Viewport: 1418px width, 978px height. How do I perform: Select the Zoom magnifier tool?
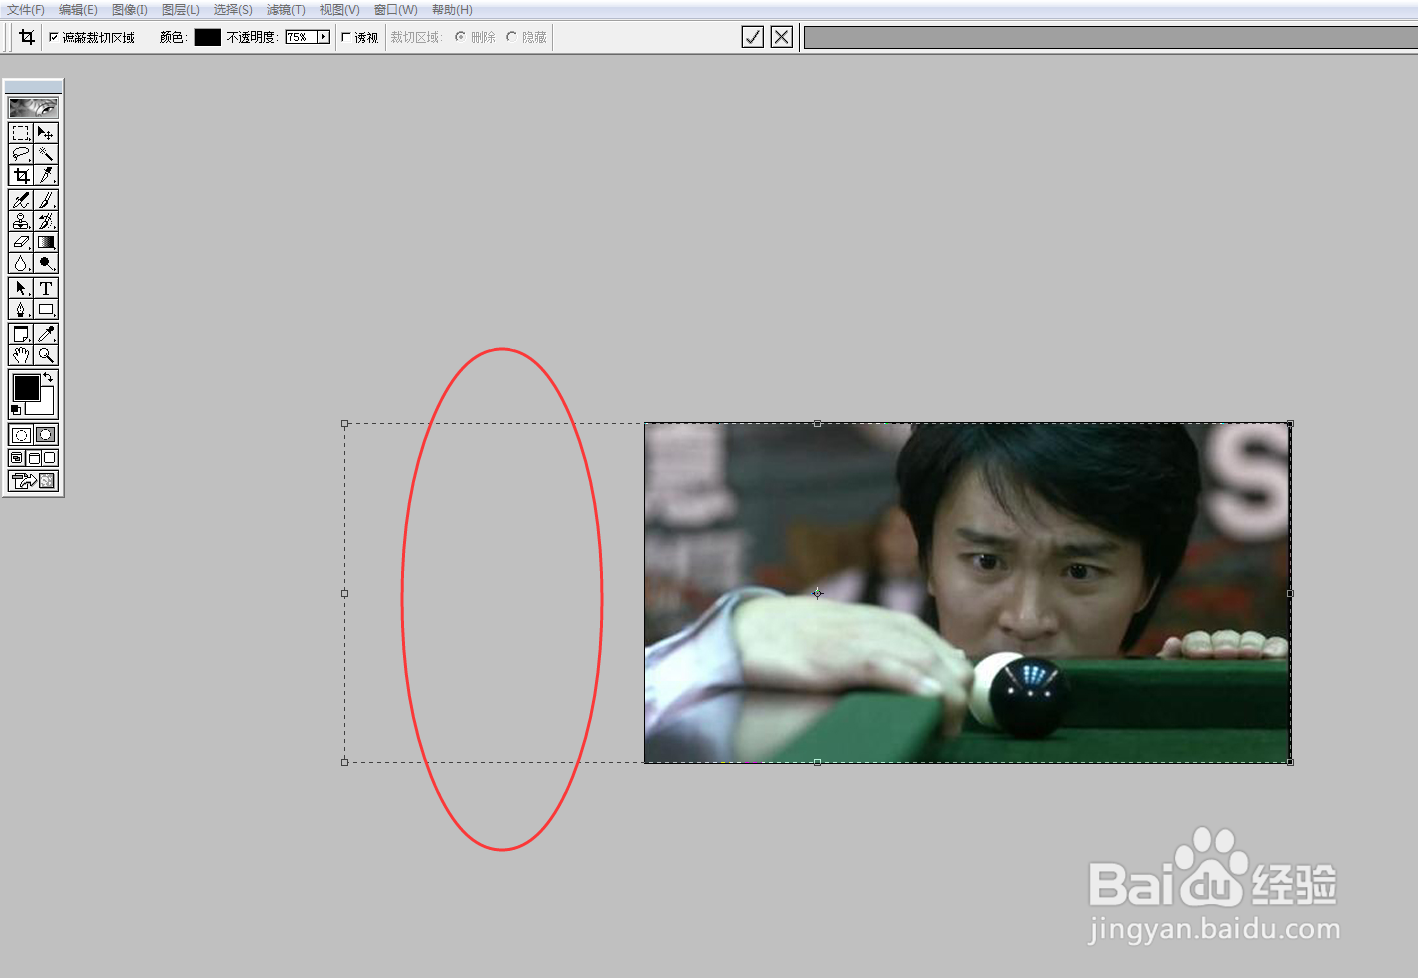tap(46, 355)
